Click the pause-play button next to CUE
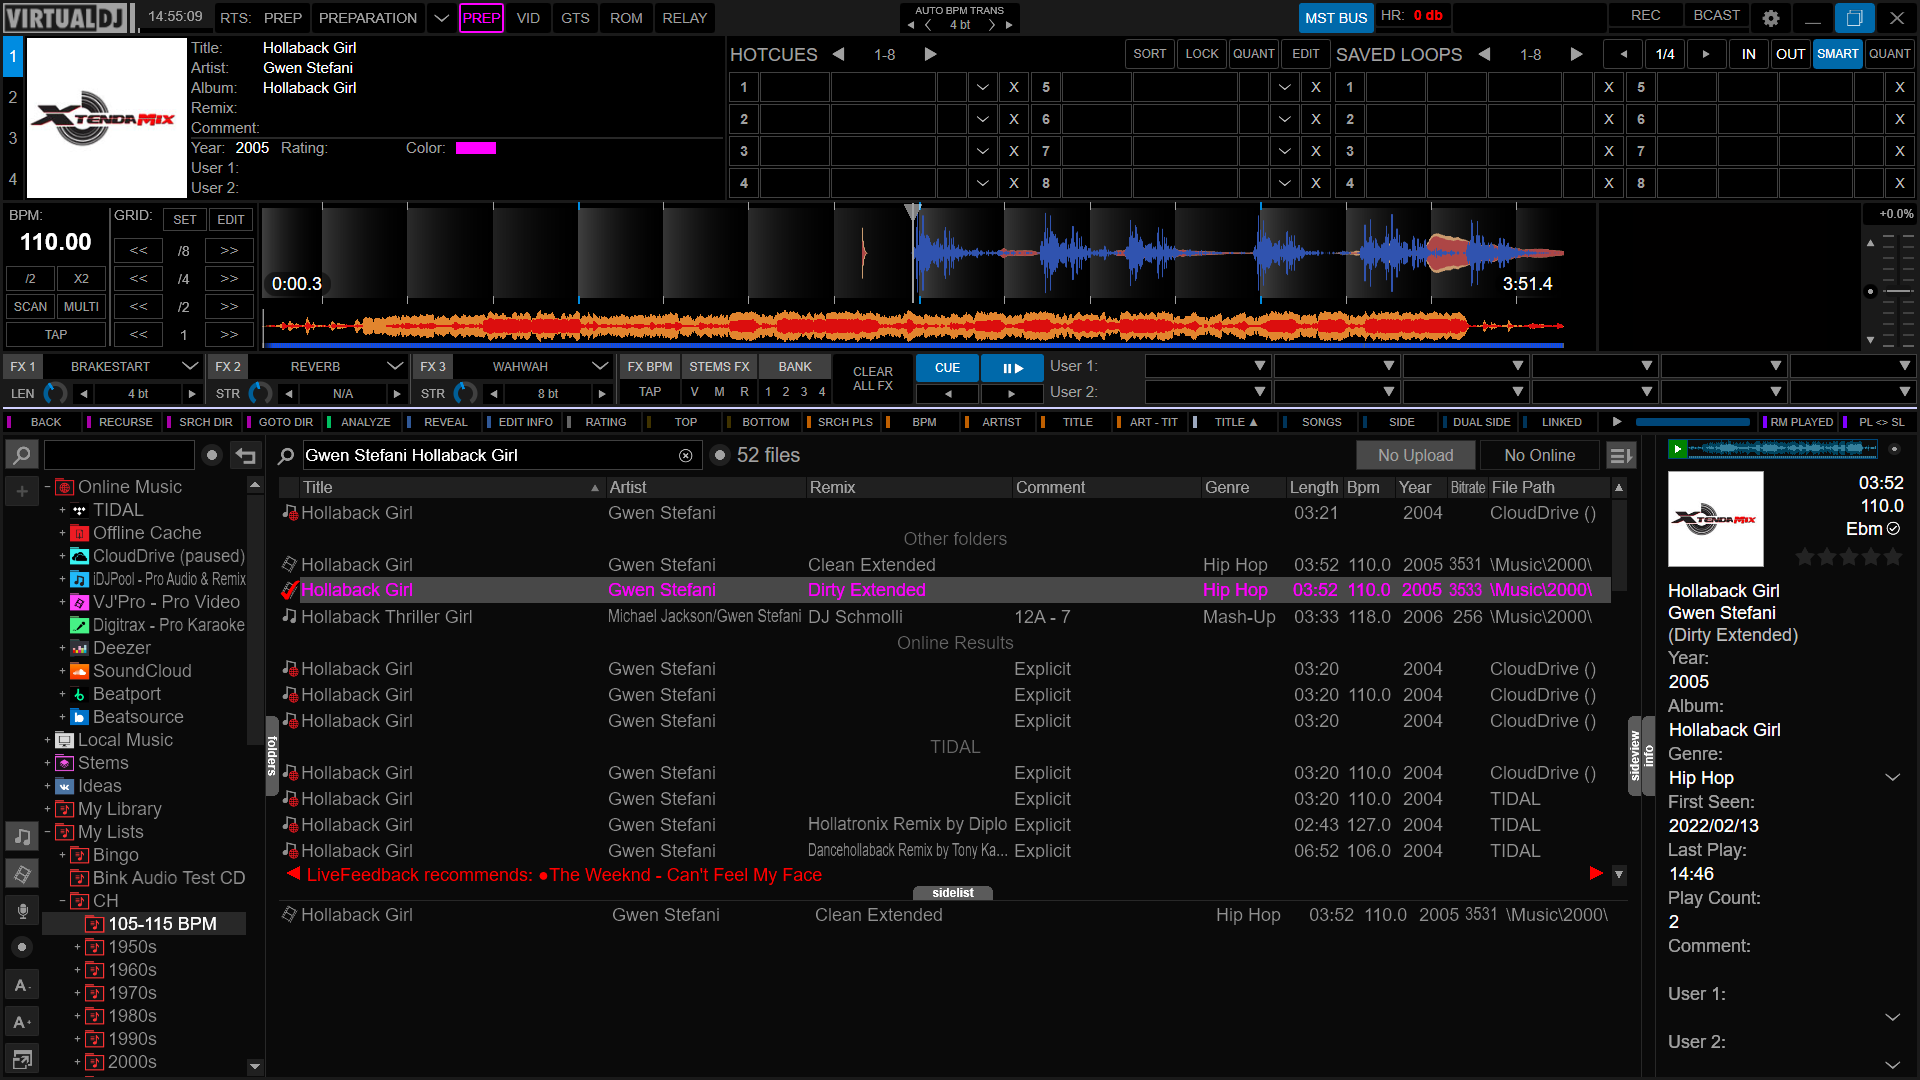The height and width of the screenshot is (1080, 1920). 1012,368
